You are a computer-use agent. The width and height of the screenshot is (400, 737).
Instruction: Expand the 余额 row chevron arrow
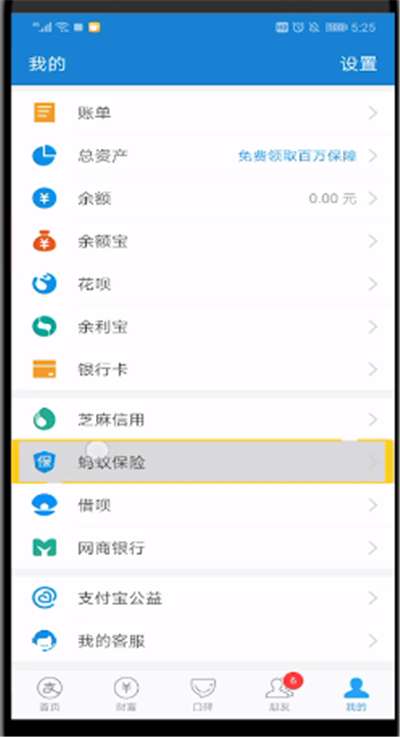(x=373, y=199)
